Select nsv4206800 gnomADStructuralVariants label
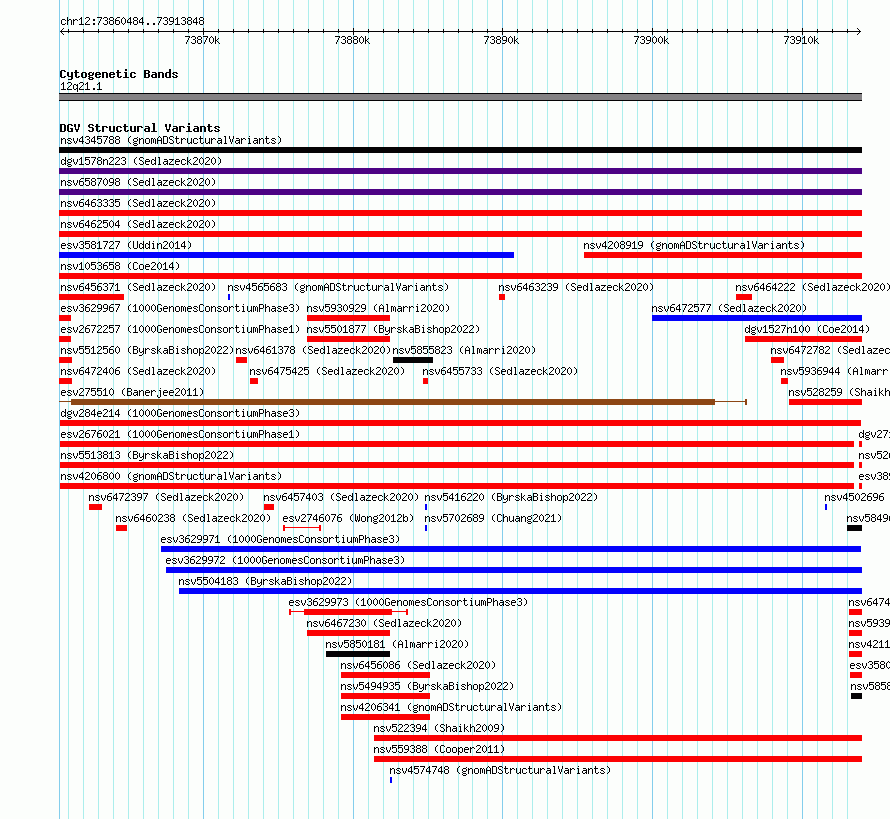 point(171,476)
